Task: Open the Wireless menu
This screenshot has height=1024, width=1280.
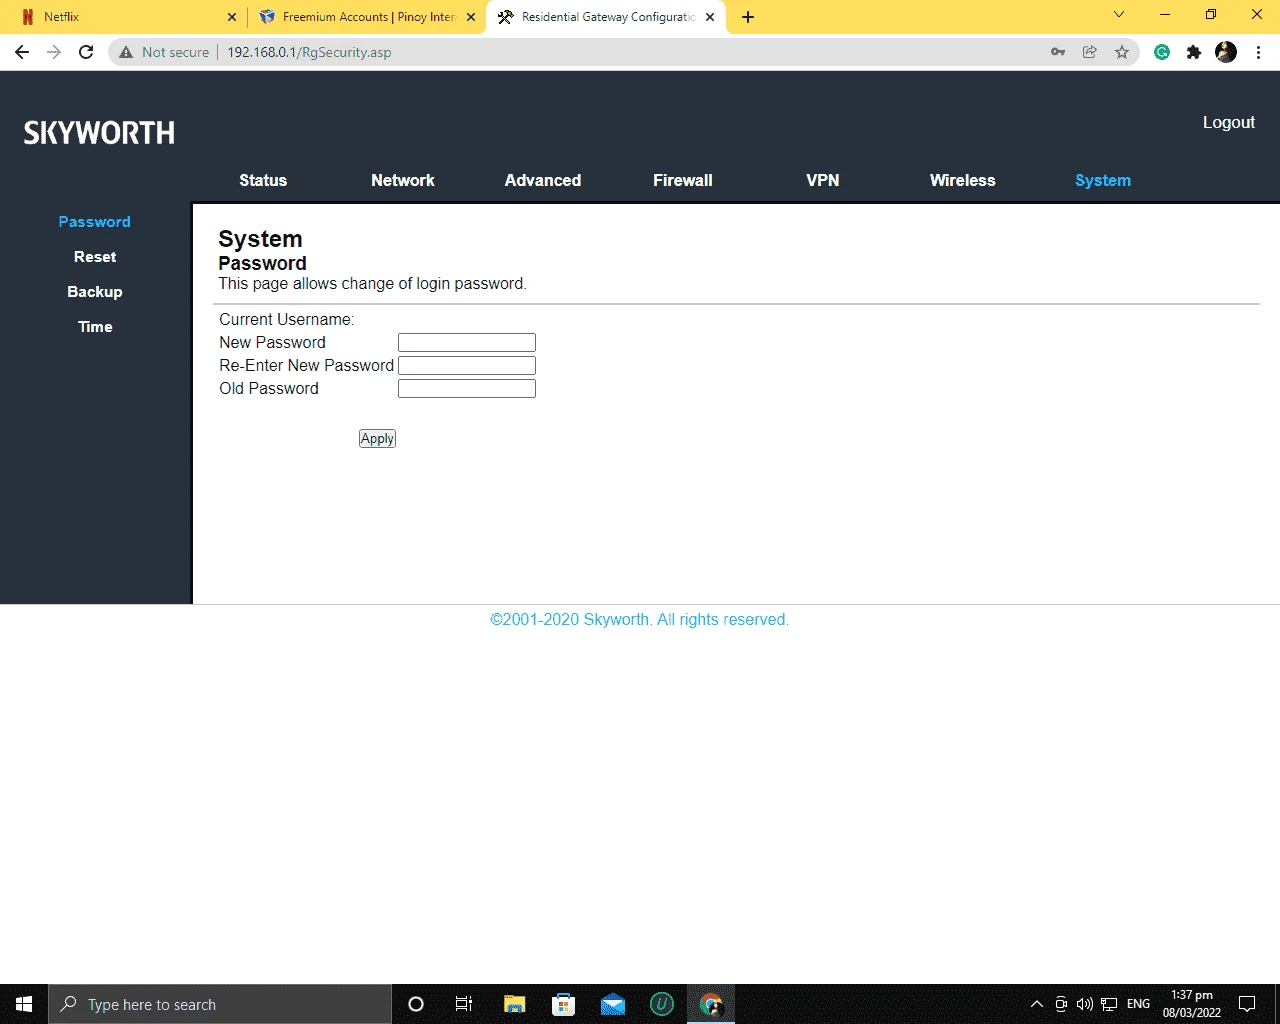Action: pyautogui.click(x=963, y=180)
